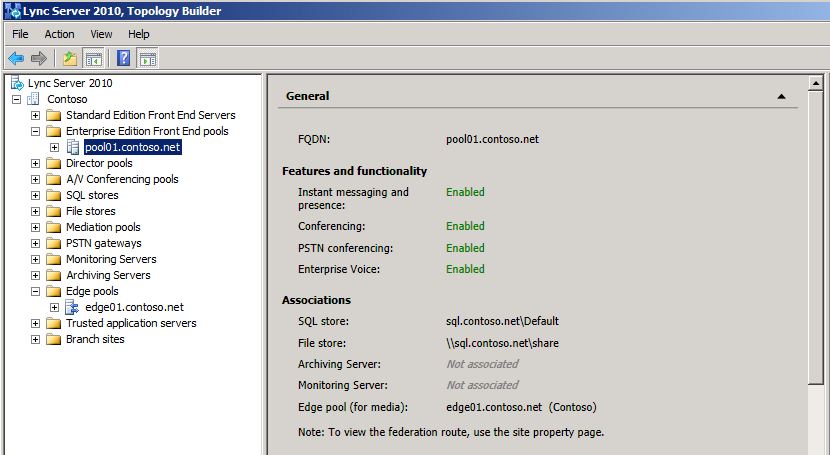The width and height of the screenshot is (830, 455).
Task: Select A/V Conferencing pools tree item
Action: 122,179
